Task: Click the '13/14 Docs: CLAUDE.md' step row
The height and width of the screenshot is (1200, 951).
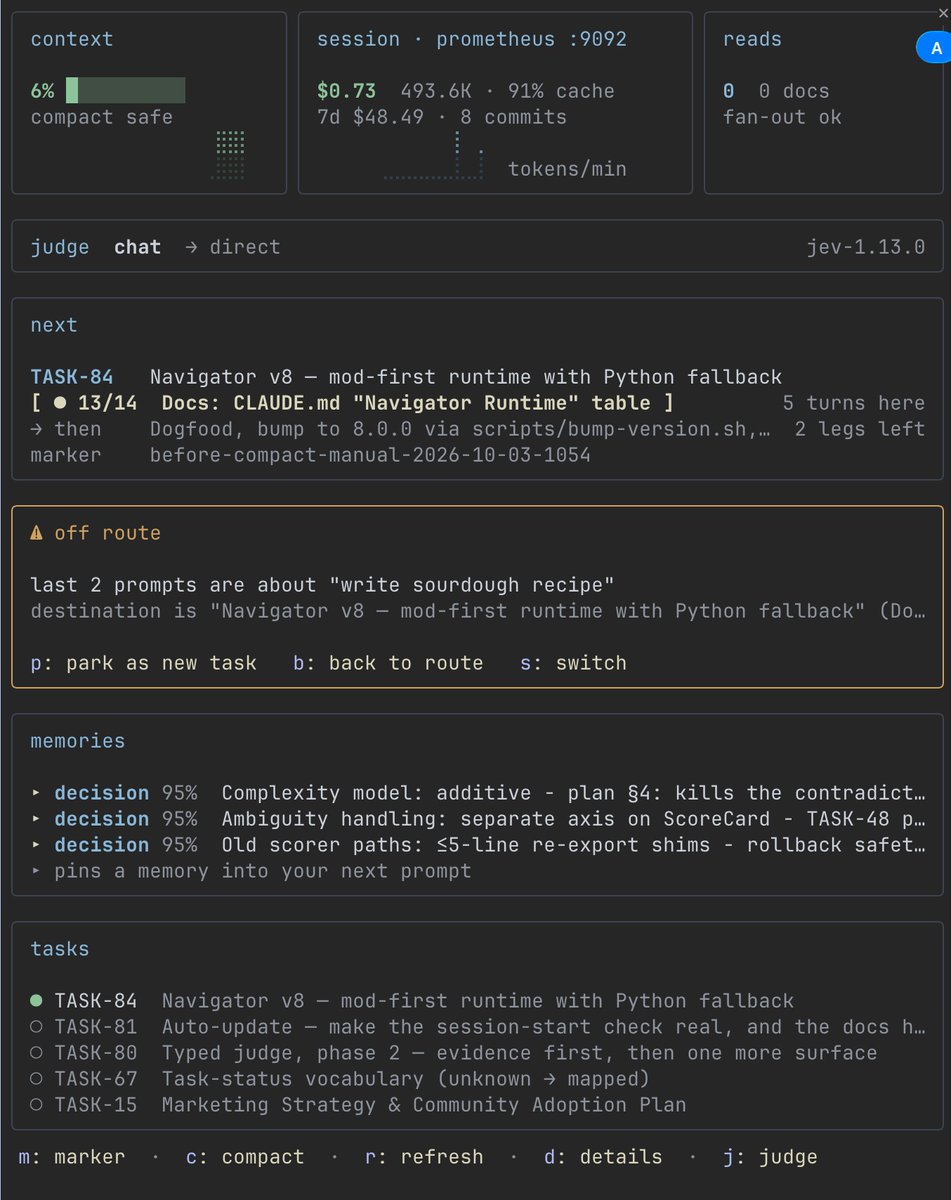Action: point(353,403)
